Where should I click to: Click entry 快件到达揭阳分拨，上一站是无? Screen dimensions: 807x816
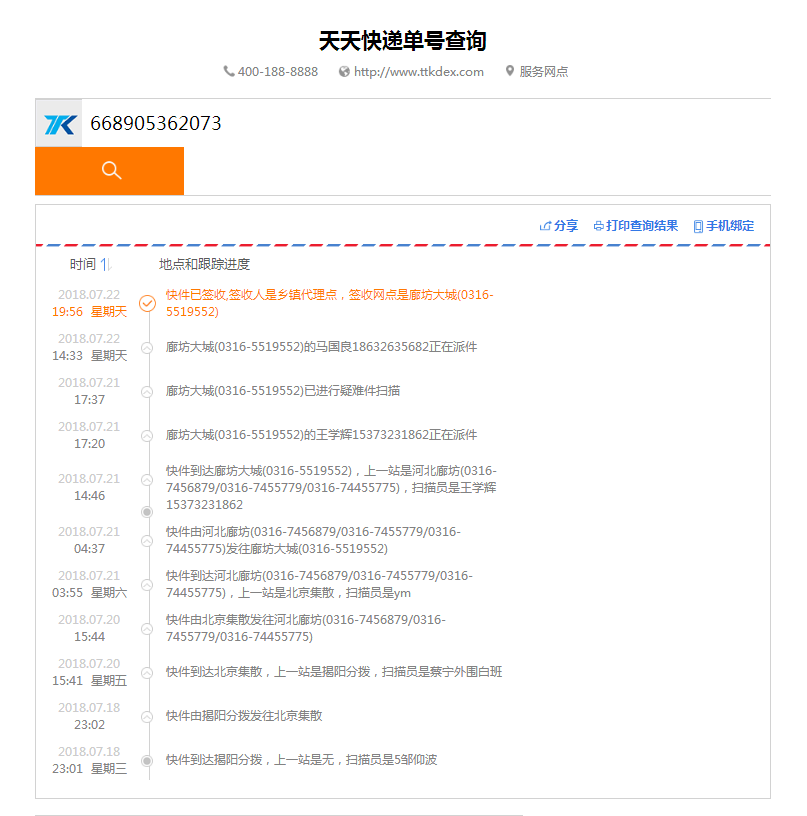point(301,760)
